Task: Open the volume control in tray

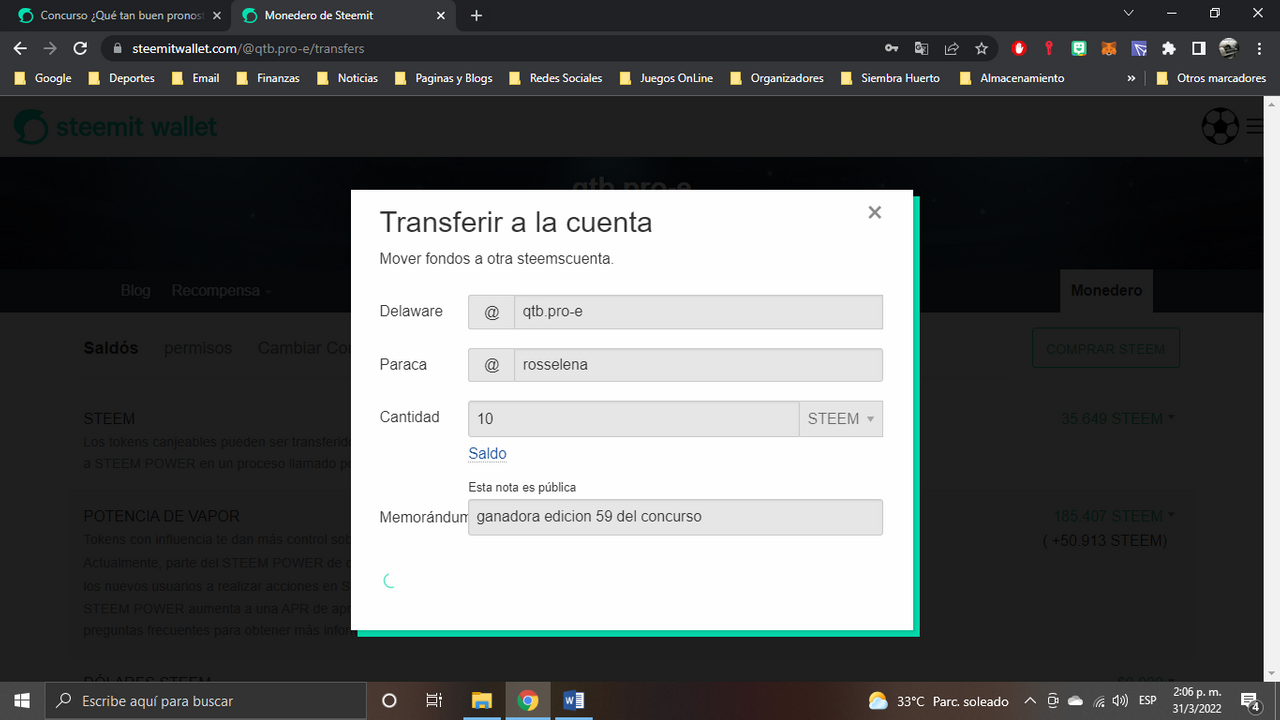Action: pos(1120,700)
